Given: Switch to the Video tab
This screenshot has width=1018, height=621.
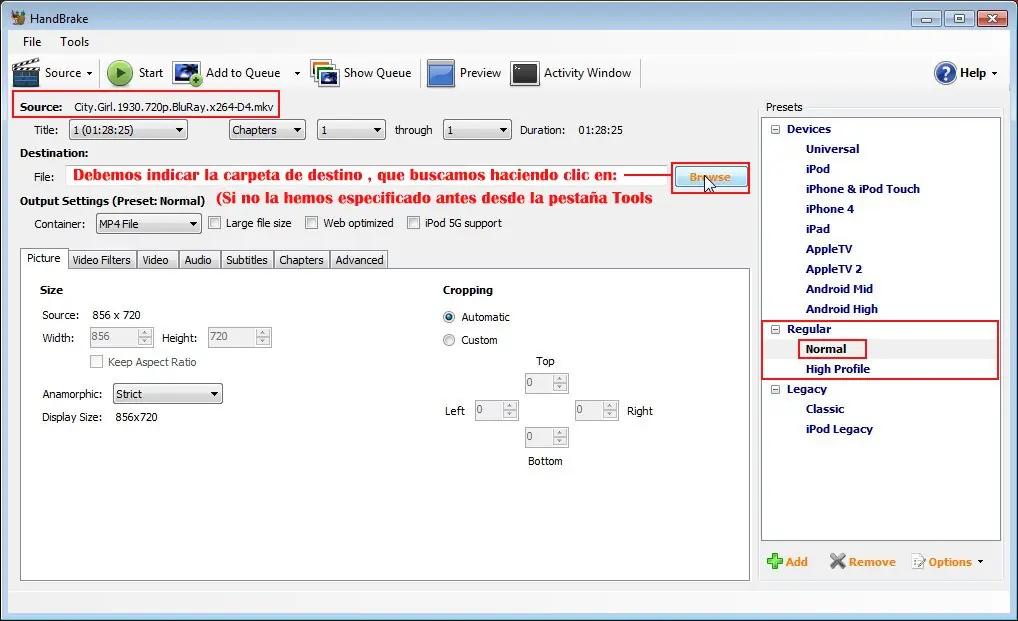Looking at the screenshot, I should click(156, 260).
